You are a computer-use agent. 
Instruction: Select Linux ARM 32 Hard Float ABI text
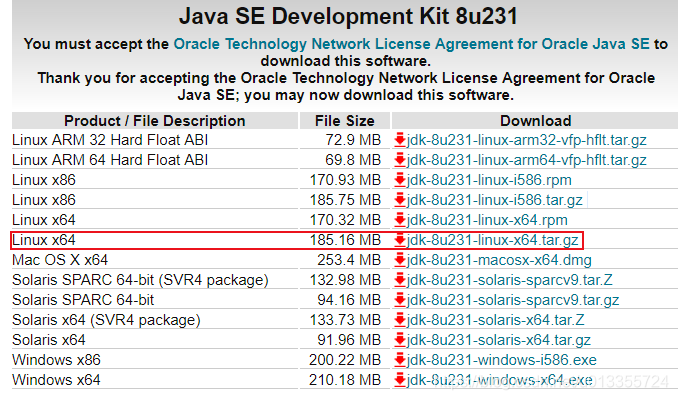tap(110, 140)
